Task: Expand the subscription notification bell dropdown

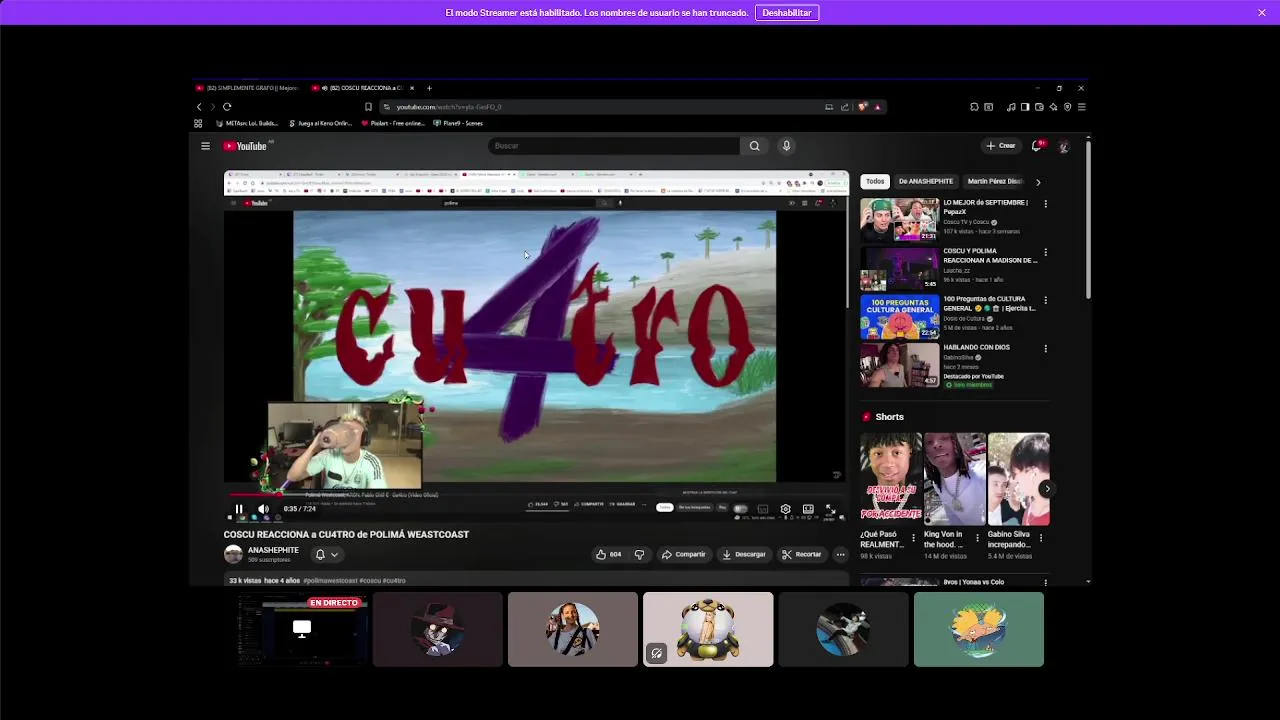Action: (327, 555)
